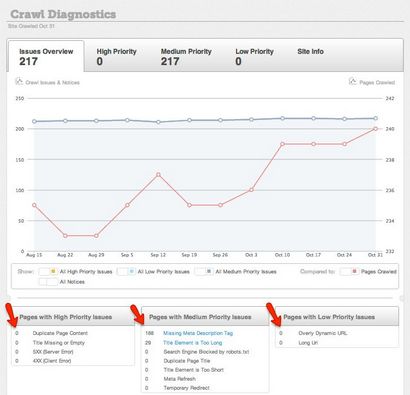The width and height of the screenshot is (410, 395).
Task: Click the Crawl Diagnostics heading
Action: point(63,14)
